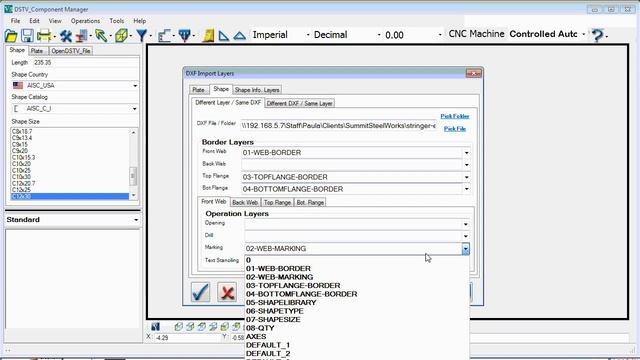This screenshot has height=360, width=640.
Task: Open the Edit menu
Action: [x=34, y=21]
